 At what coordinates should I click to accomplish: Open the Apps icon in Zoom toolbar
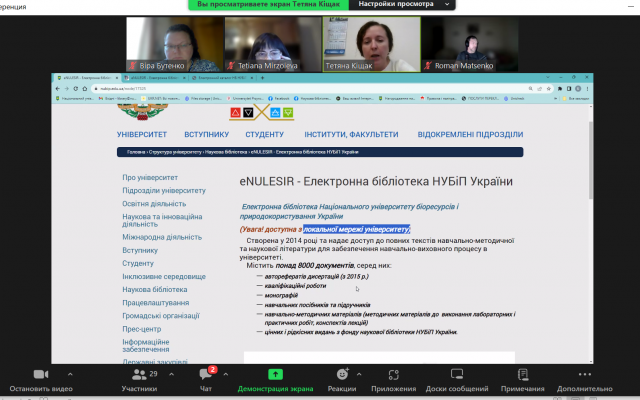click(393, 374)
